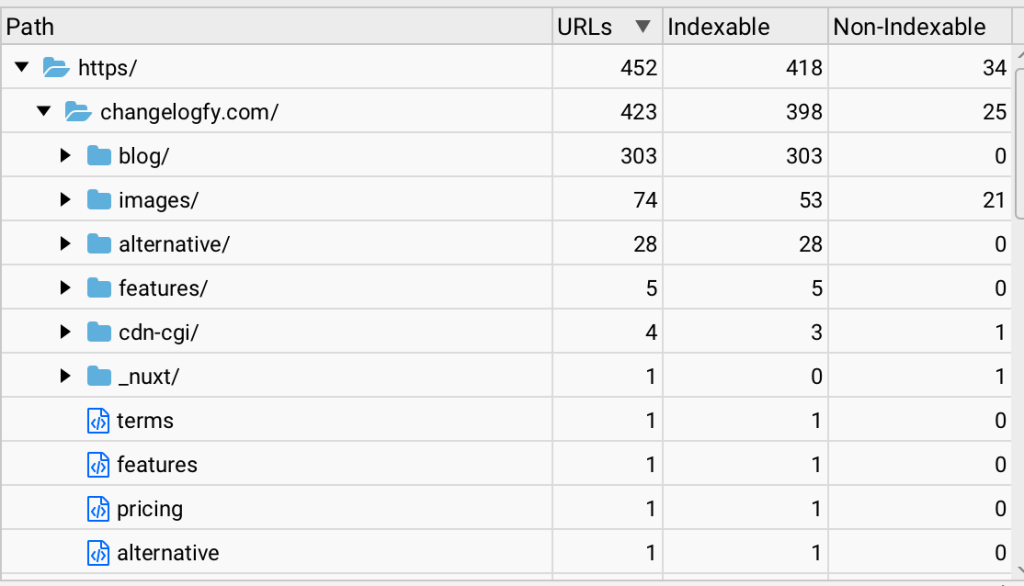The height and width of the screenshot is (586, 1024).
Task: Select the features page row
Action: pos(506,464)
